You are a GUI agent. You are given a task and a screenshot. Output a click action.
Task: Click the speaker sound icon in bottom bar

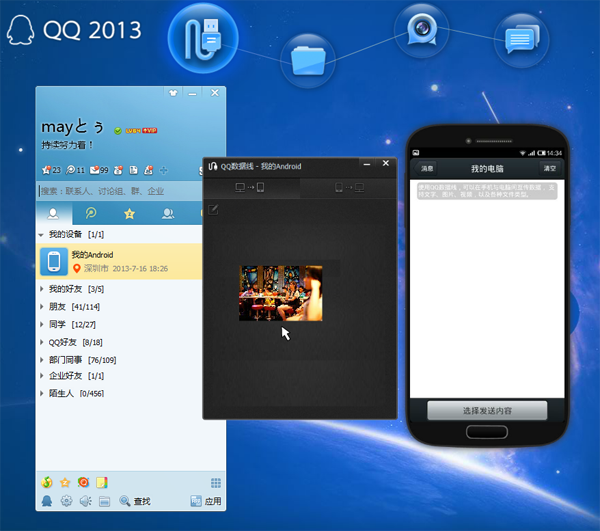coord(85,500)
